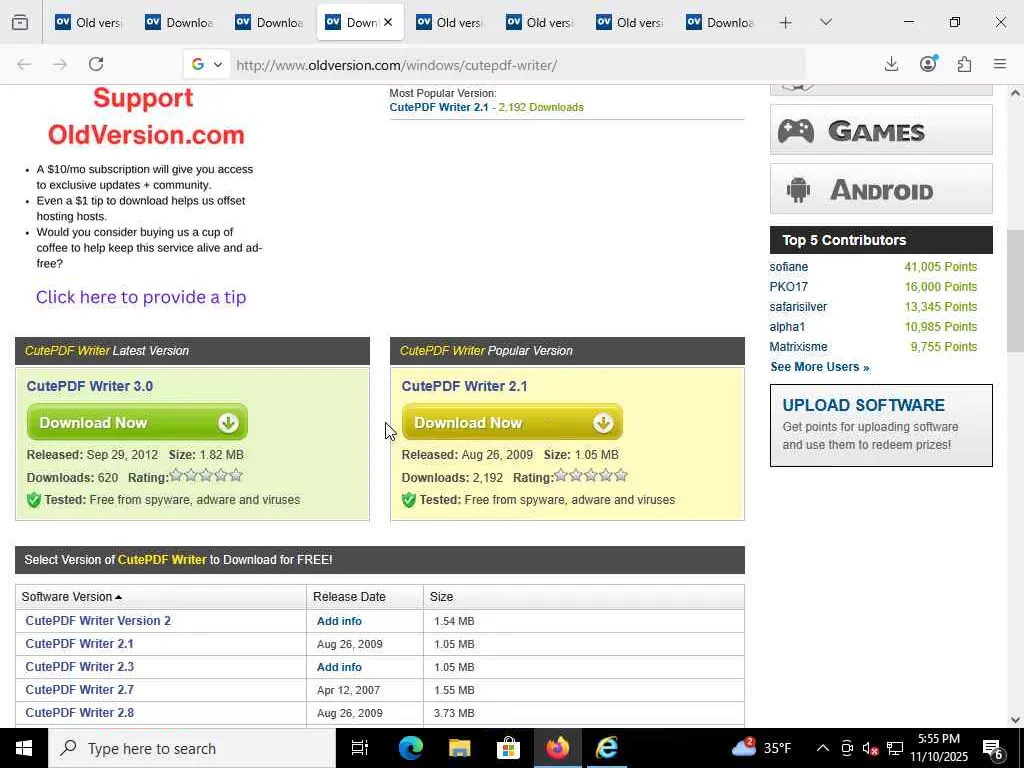The image size is (1024, 768).
Task: Close the active Downloads tab
Action: [388, 22]
